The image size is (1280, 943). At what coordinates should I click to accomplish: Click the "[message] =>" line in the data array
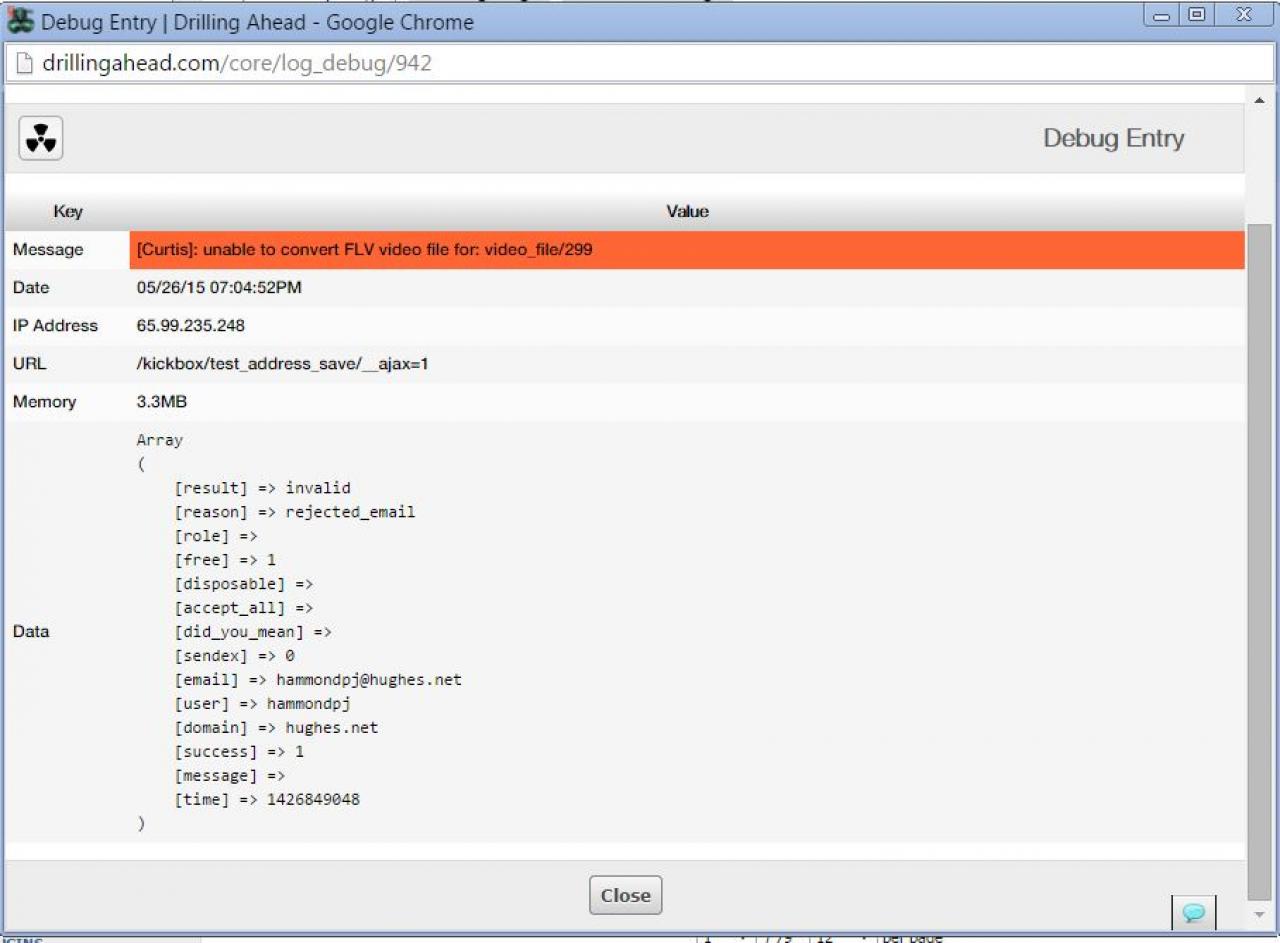(230, 776)
